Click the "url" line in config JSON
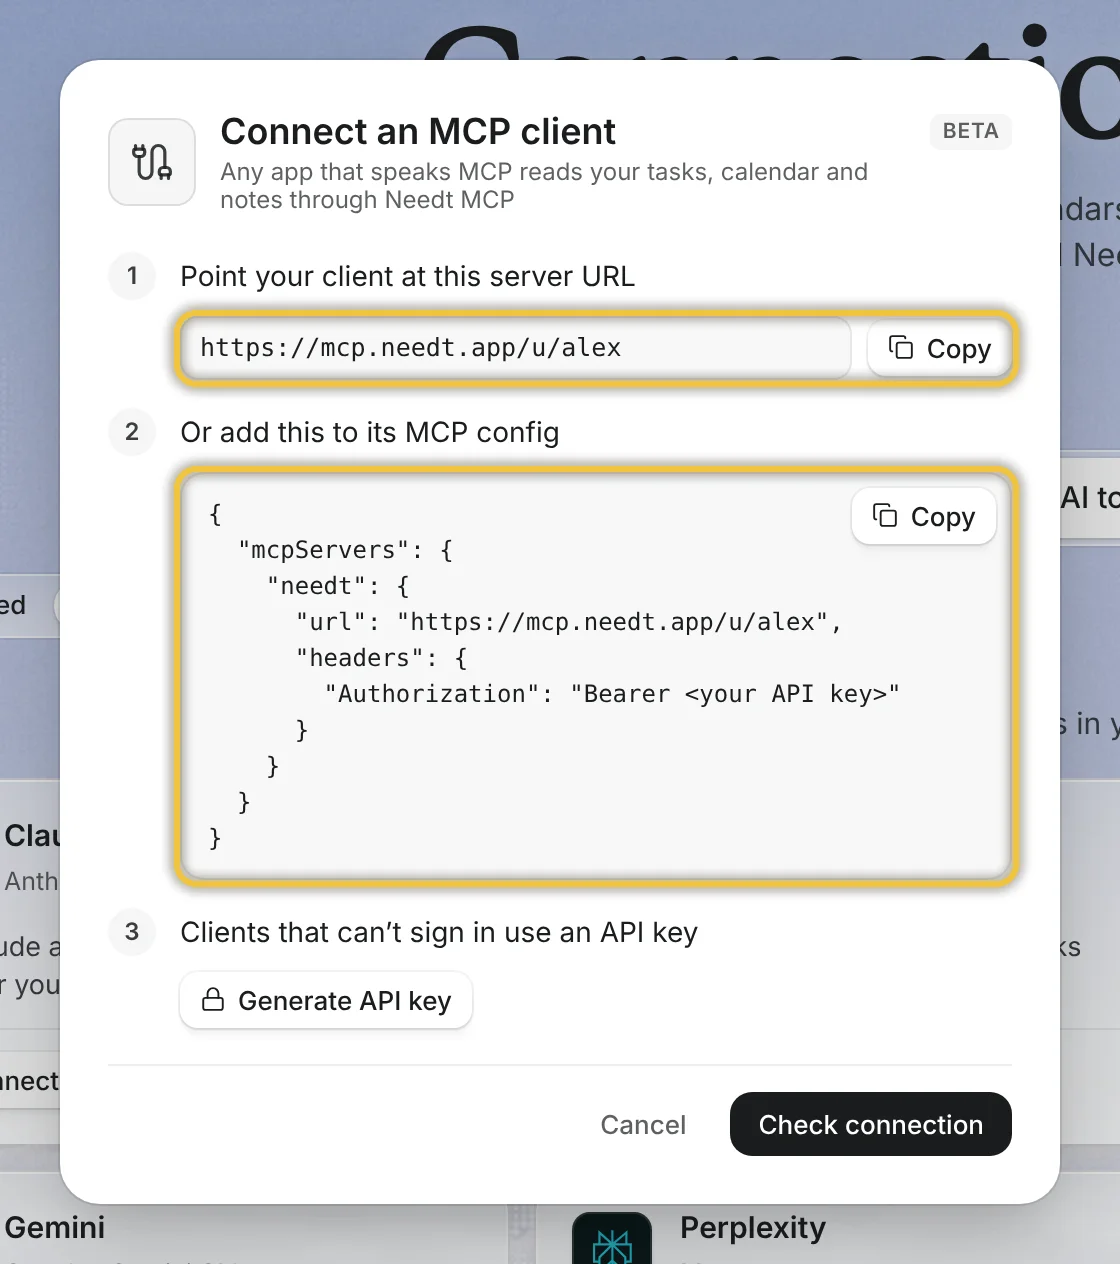The image size is (1120, 1264). [569, 622]
